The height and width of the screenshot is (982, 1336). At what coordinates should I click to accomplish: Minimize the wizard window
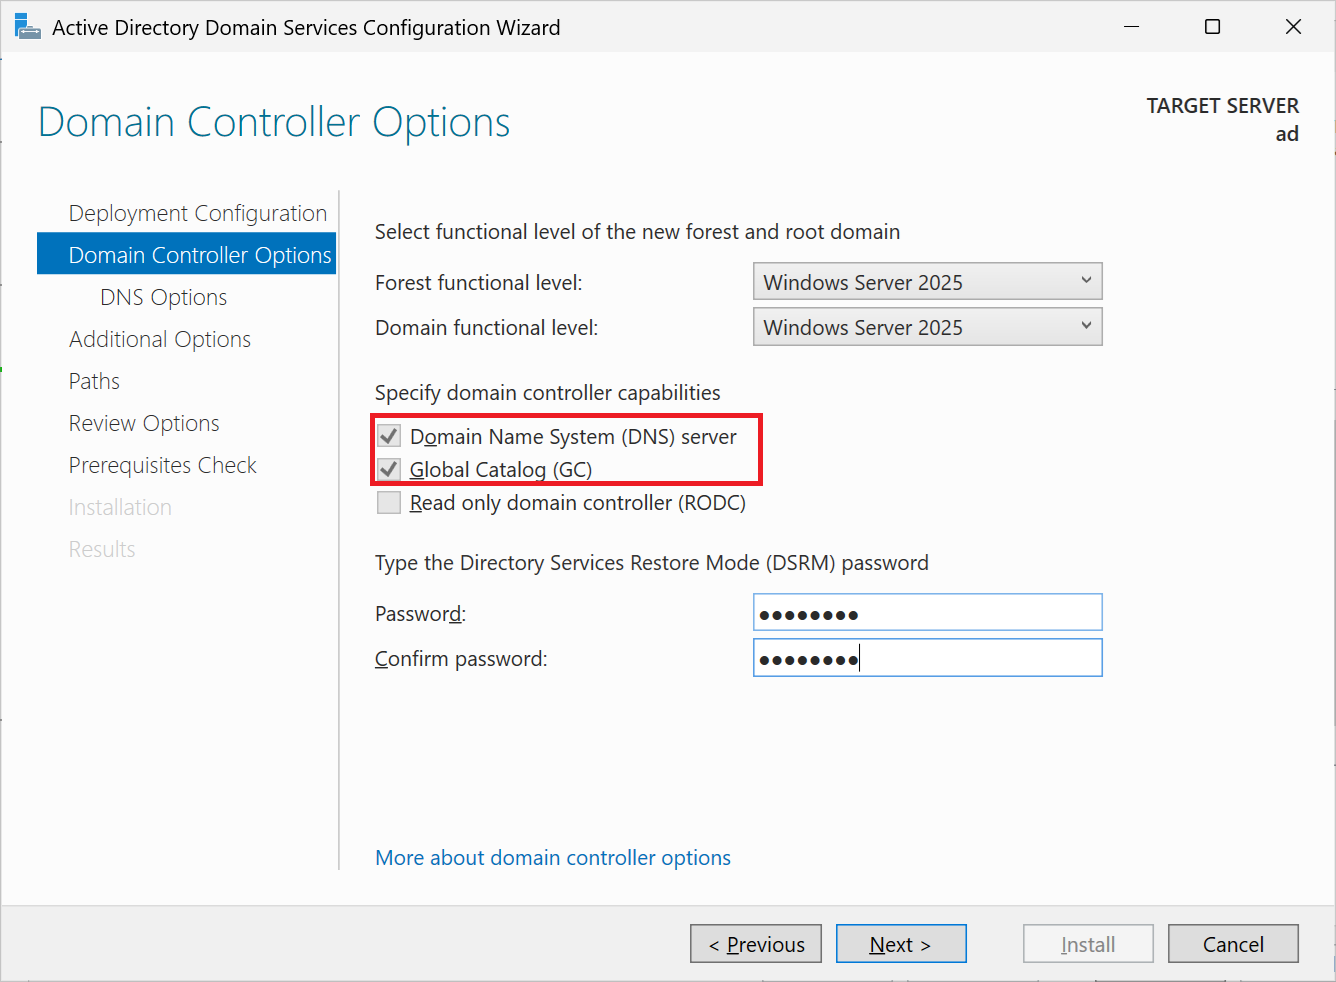1131,27
